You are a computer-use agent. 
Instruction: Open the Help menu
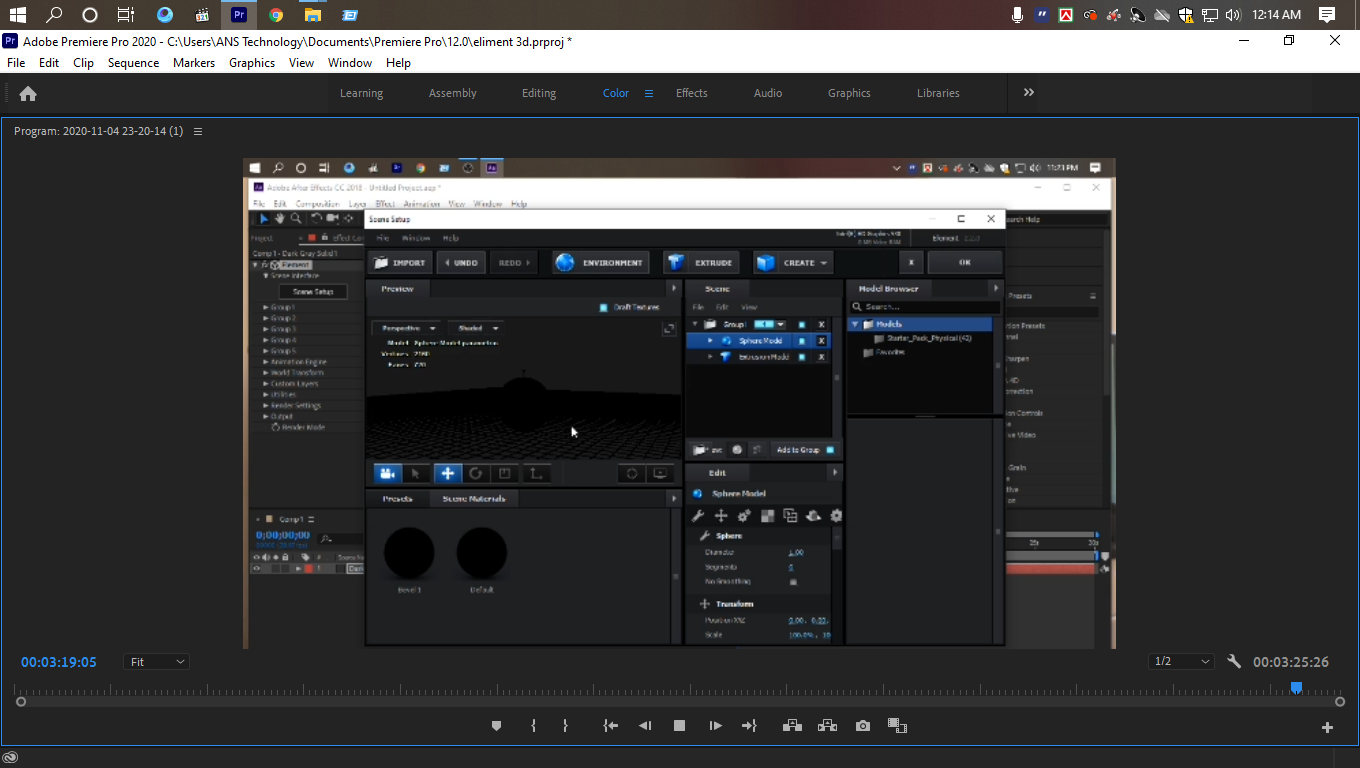pyautogui.click(x=398, y=62)
